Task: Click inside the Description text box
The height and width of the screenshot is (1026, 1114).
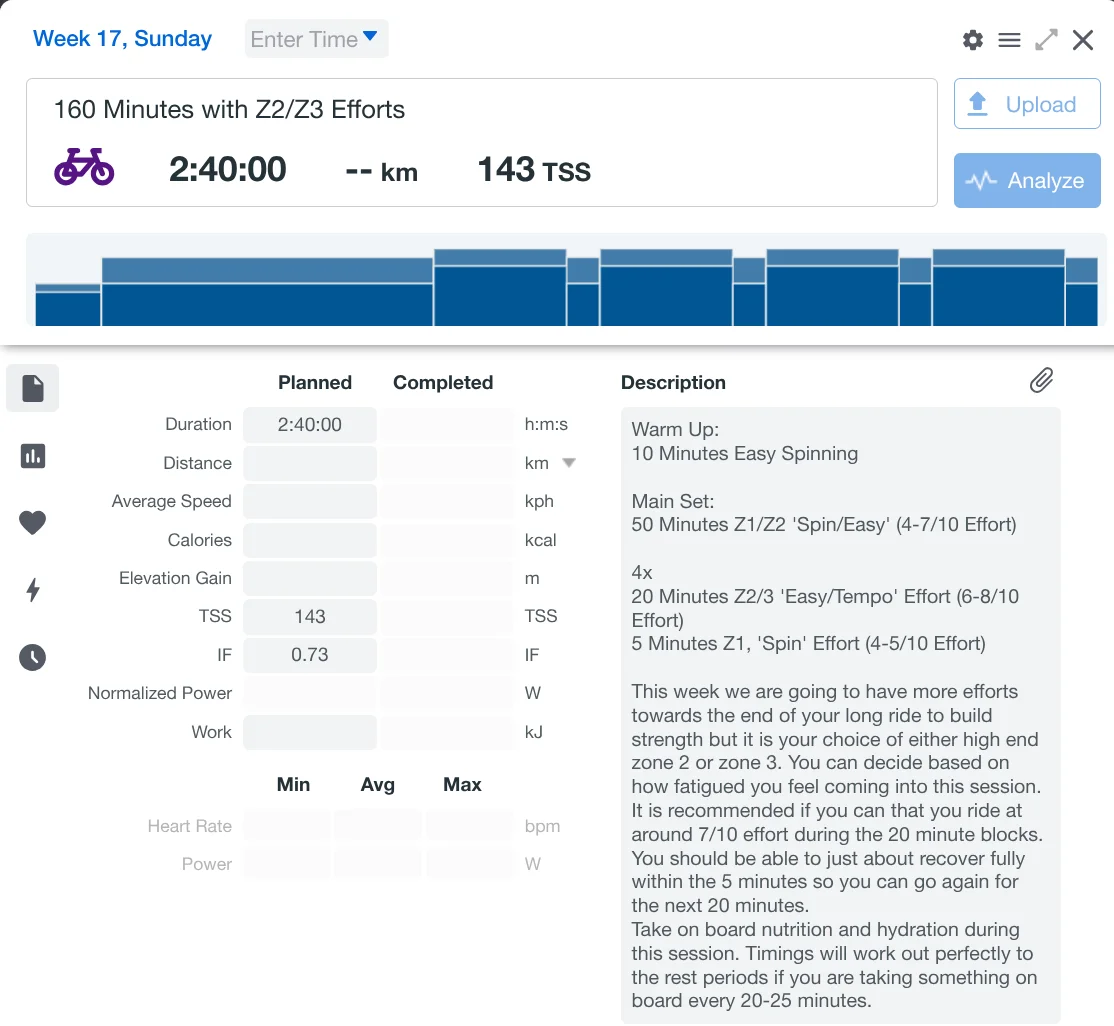Action: pyautogui.click(x=840, y=716)
